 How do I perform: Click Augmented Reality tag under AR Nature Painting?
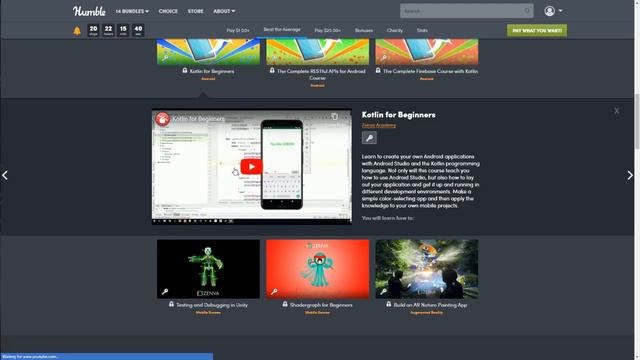(427, 313)
